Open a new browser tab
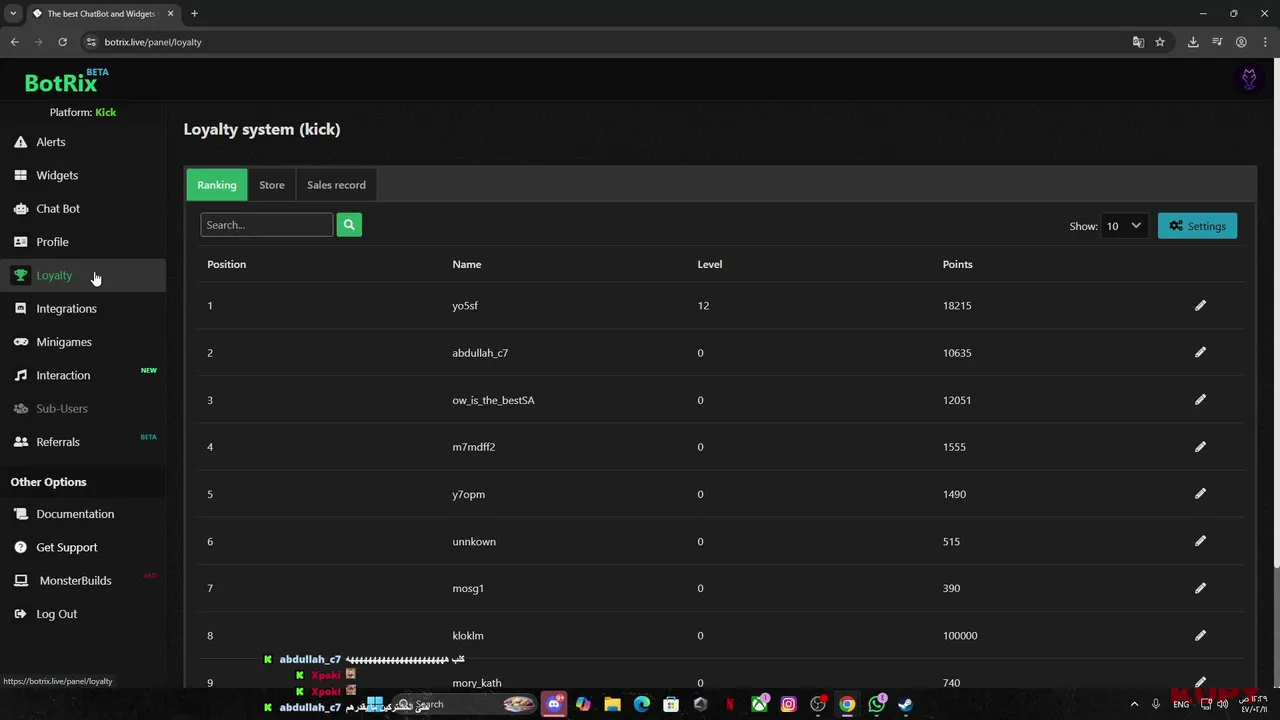This screenshot has width=1280, height=720. point(194,14)
